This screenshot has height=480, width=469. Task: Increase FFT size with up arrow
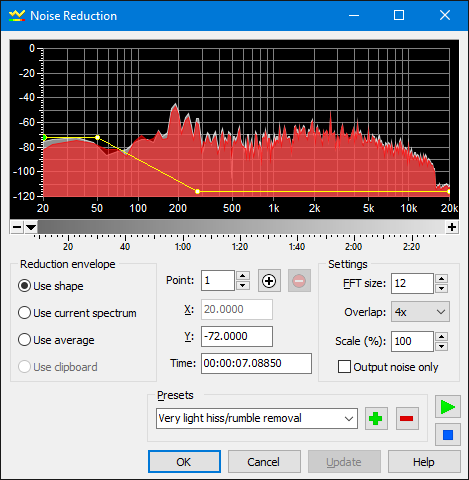click(x=442, y=279)
